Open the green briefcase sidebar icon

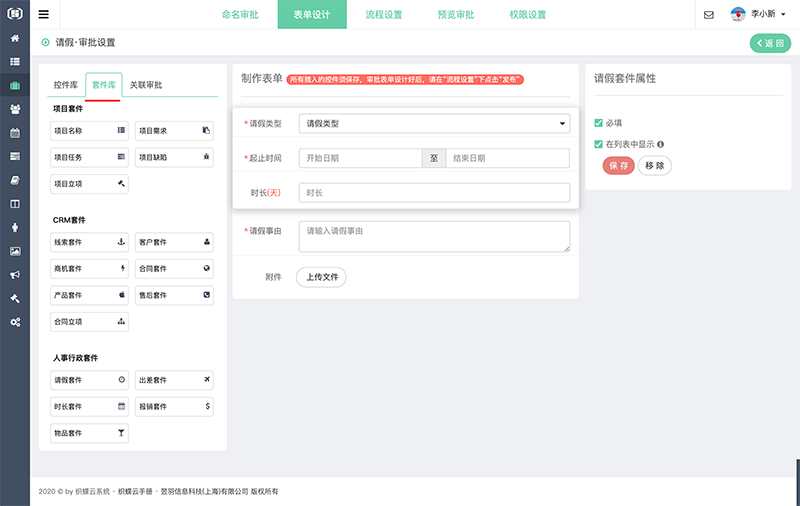(x=15, y=85)
